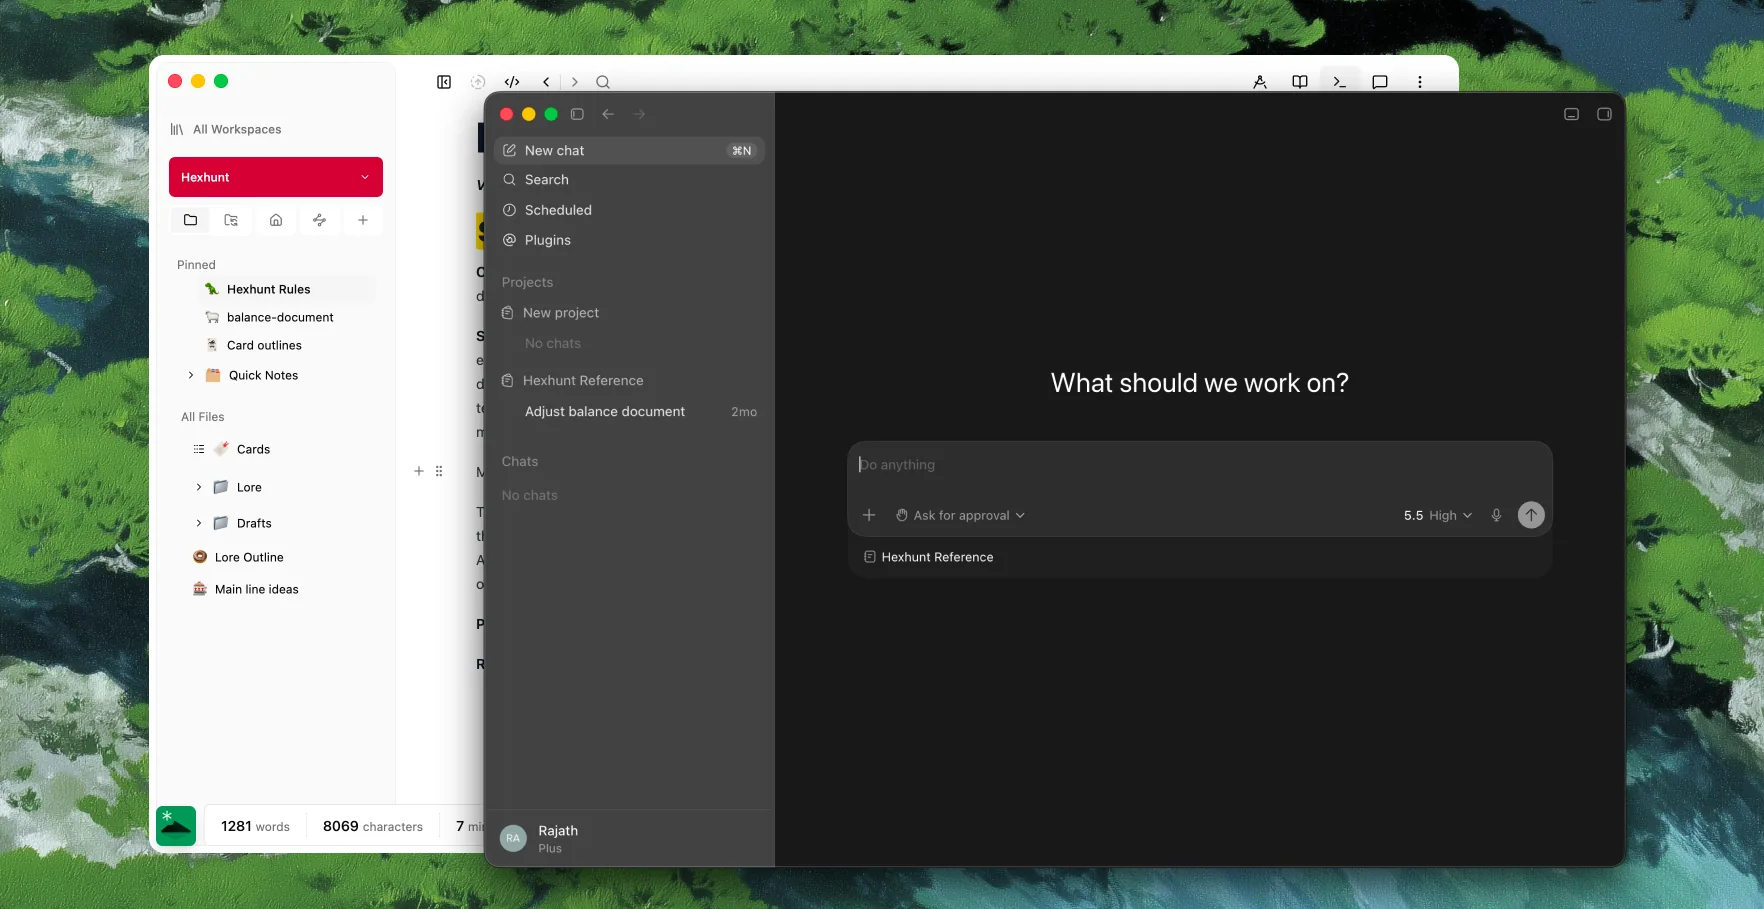Toggle the terminal prompt icon in notes toolbar
The width and height of the screenshot is (1764, 909).
(1340, 82)
